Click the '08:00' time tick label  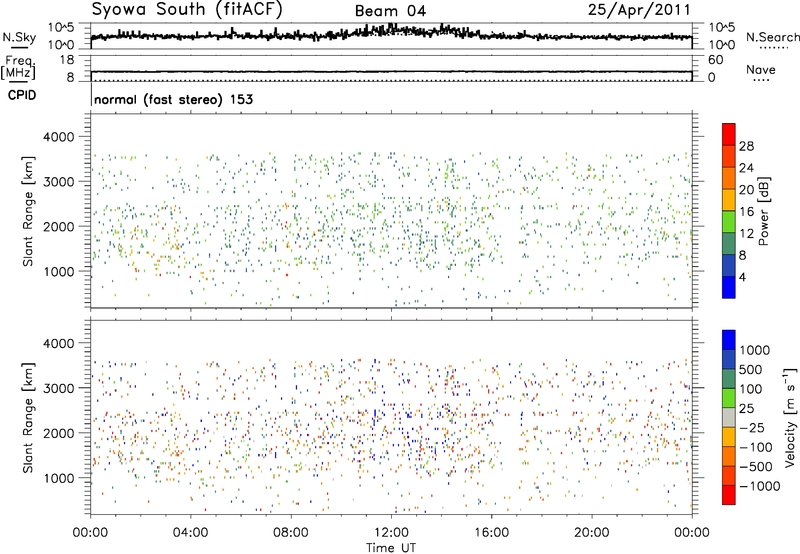coord(291,533)
